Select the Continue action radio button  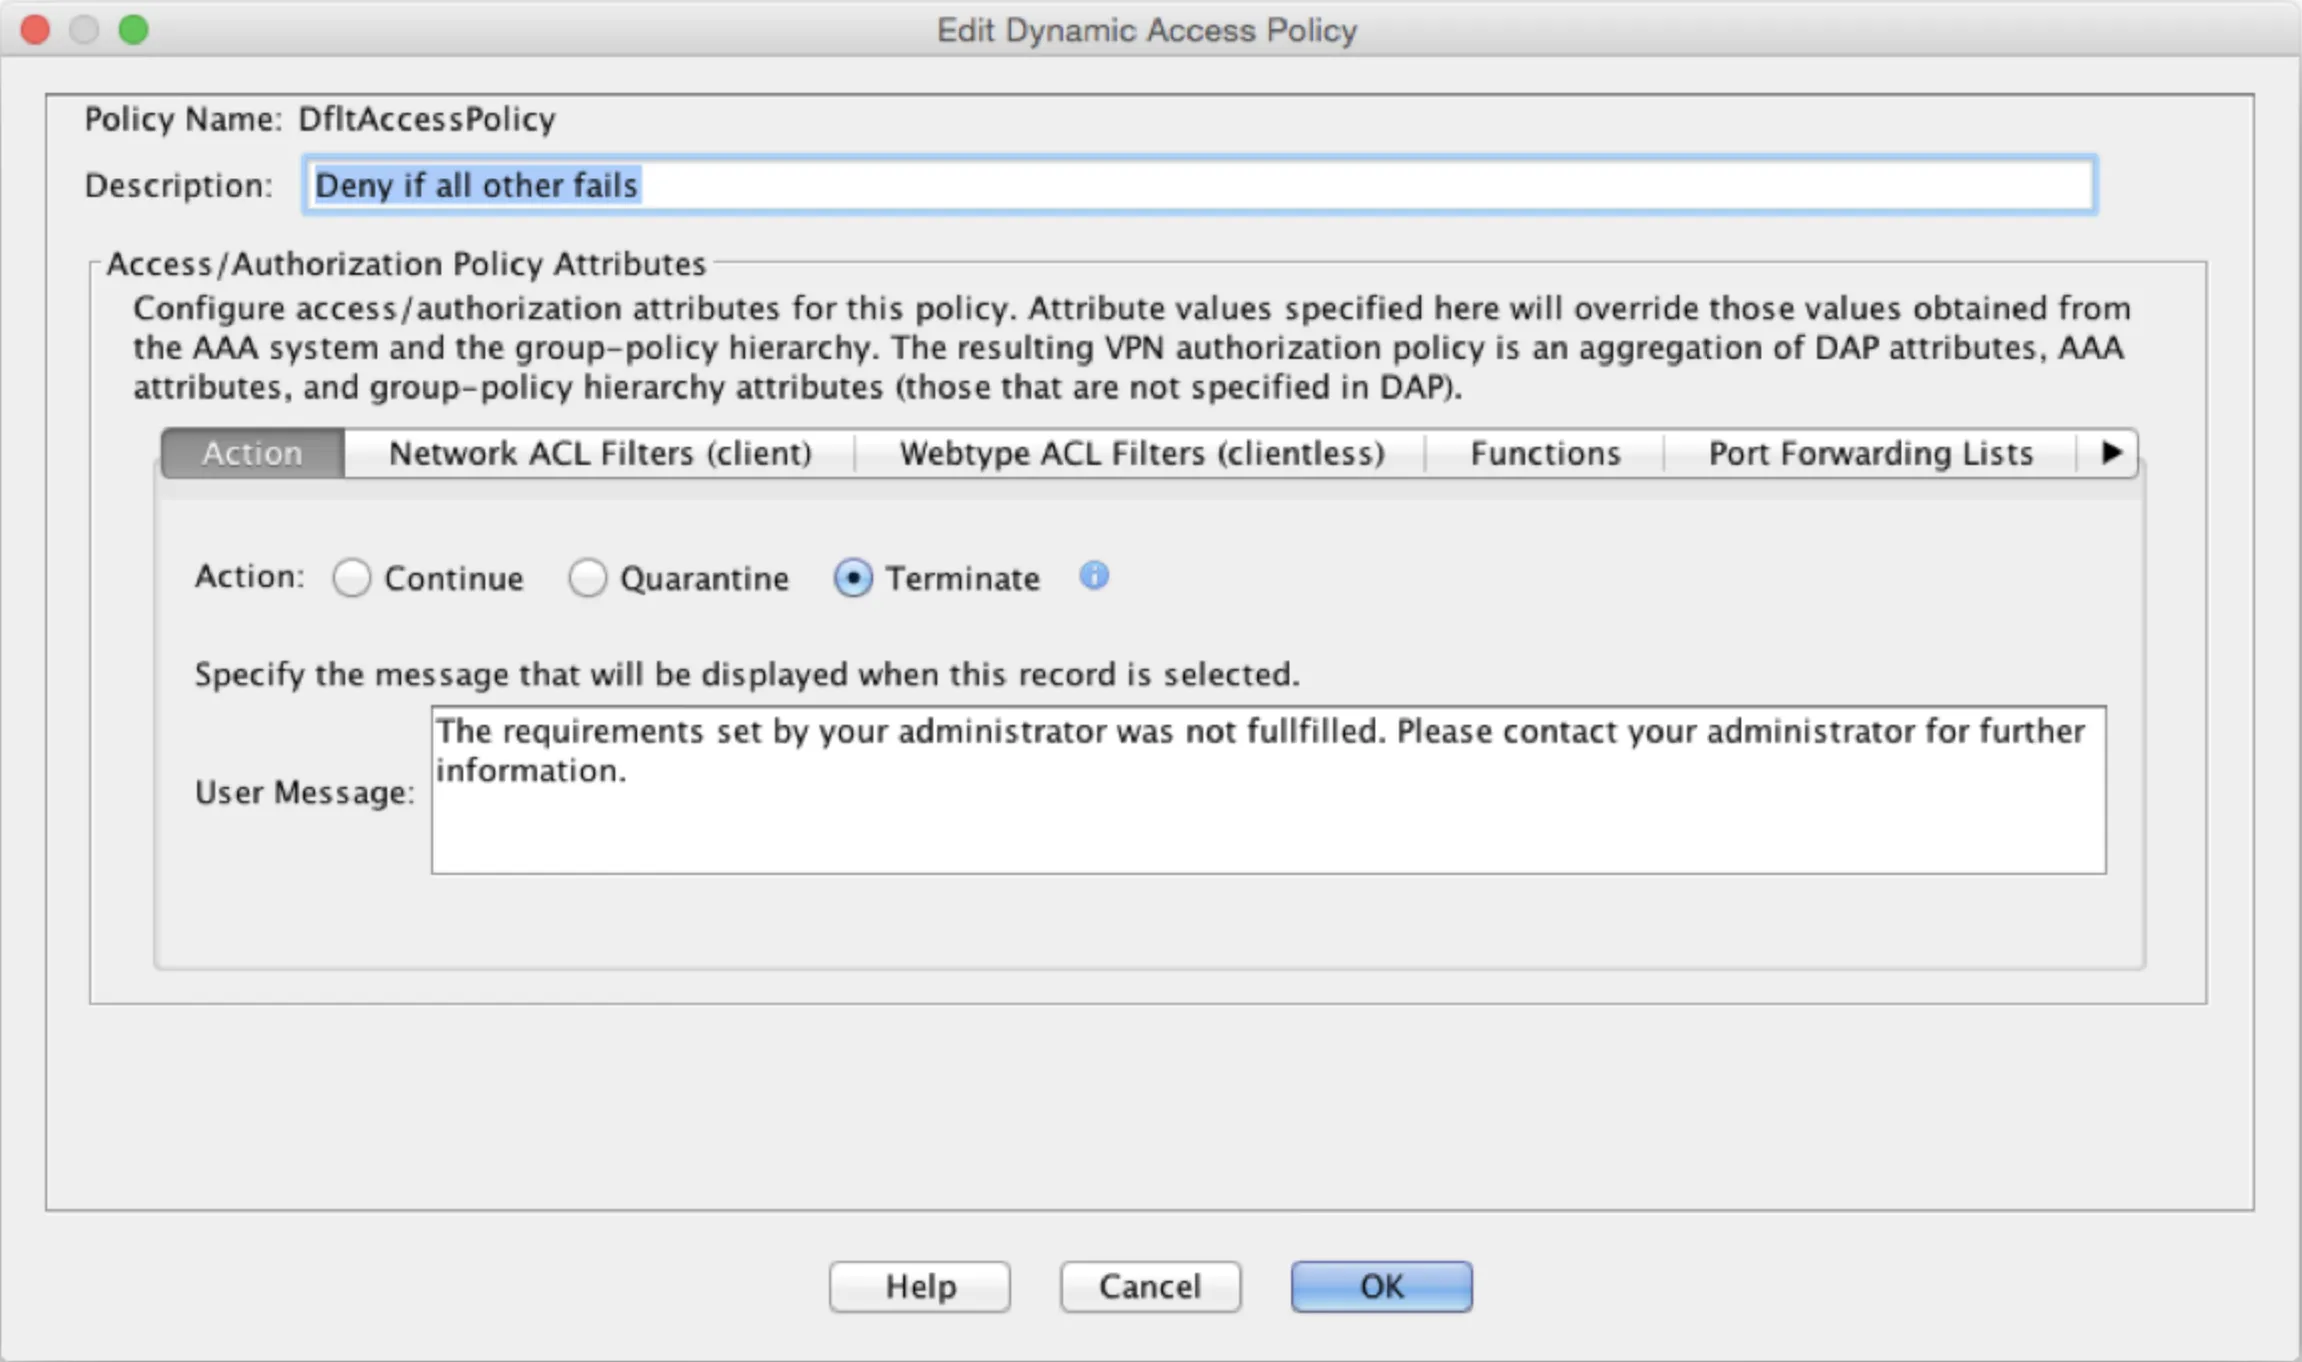click(x=352, y=578)
